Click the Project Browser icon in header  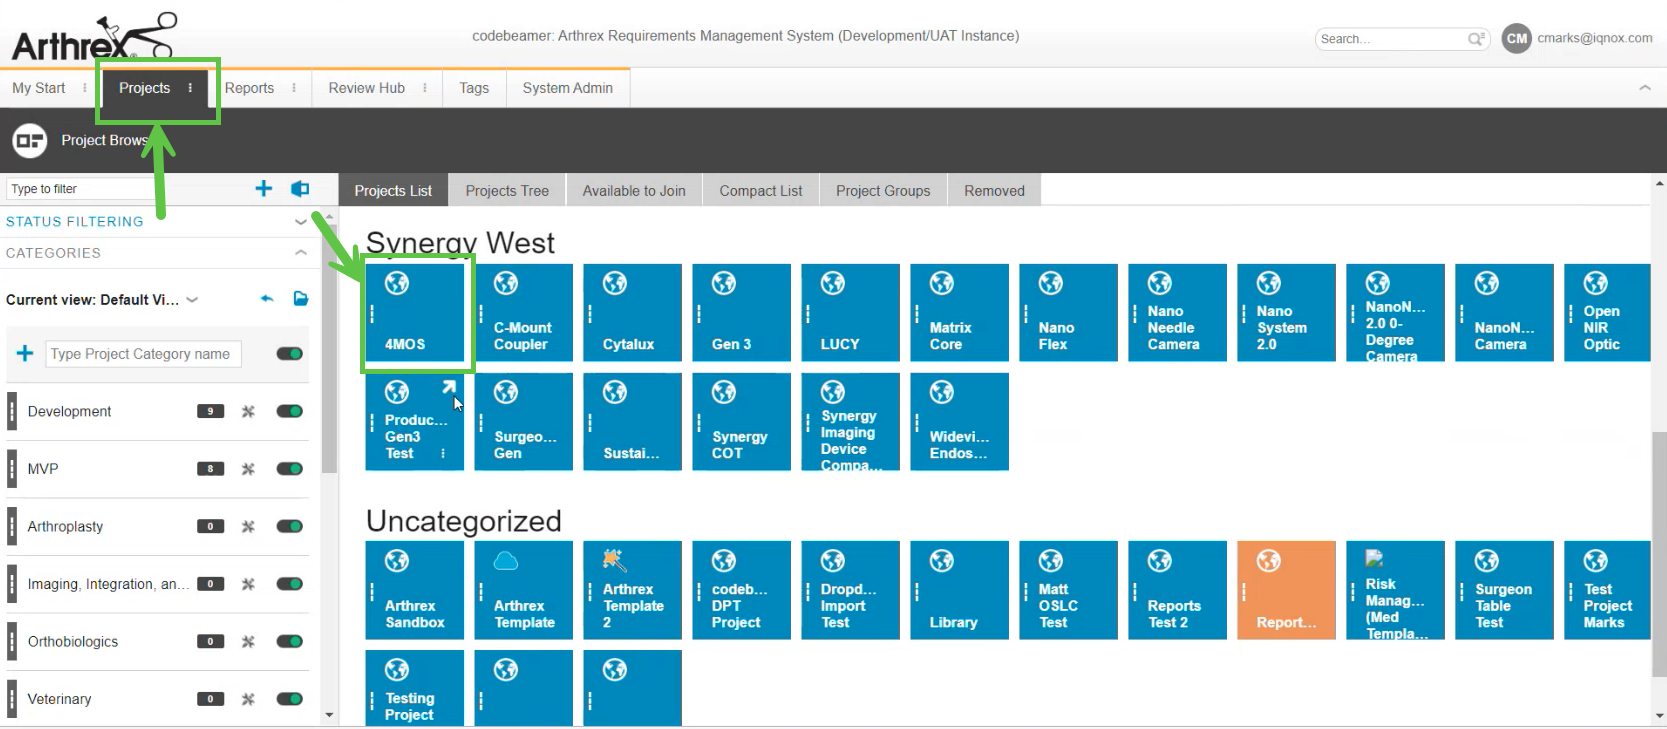coord(29,140)
